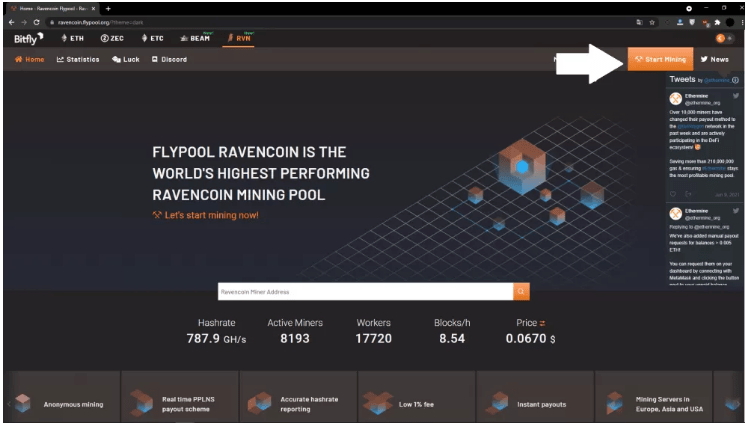Click the orange miner address search button
This screenshot has width=745, height=423.
click(x=521, y=291)
